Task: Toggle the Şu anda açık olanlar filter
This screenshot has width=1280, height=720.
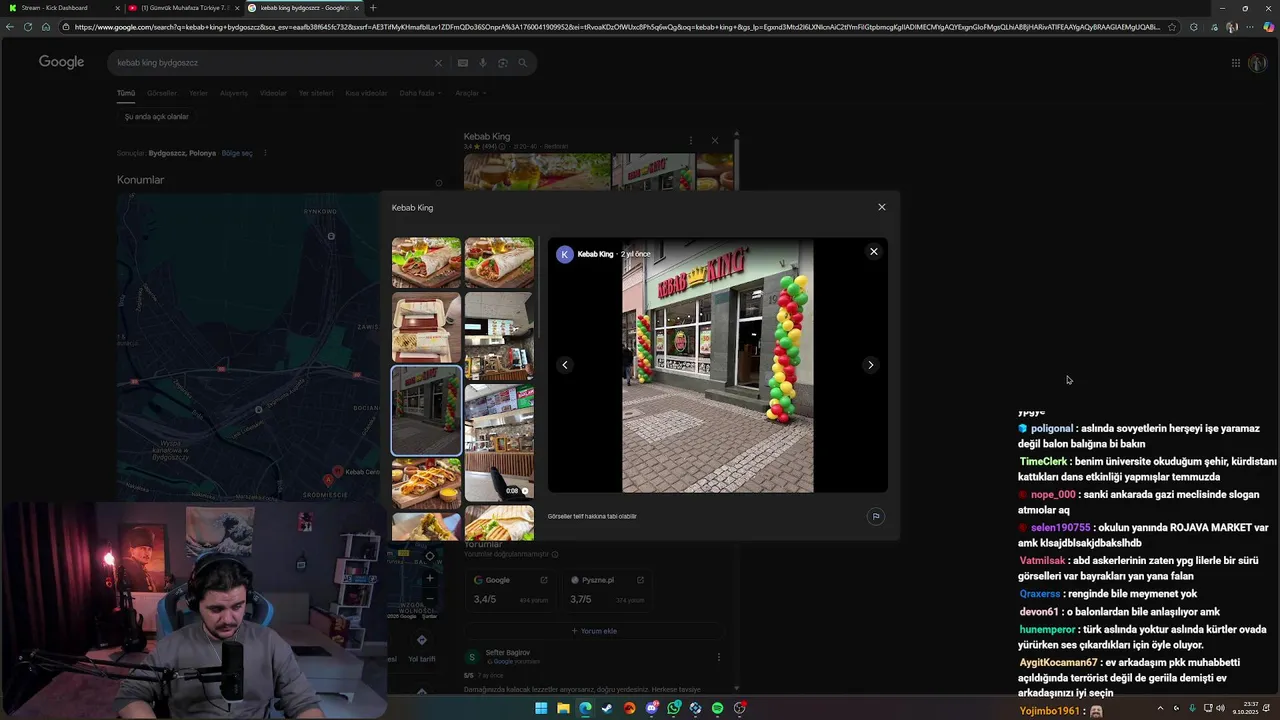Action: point(157,117)
